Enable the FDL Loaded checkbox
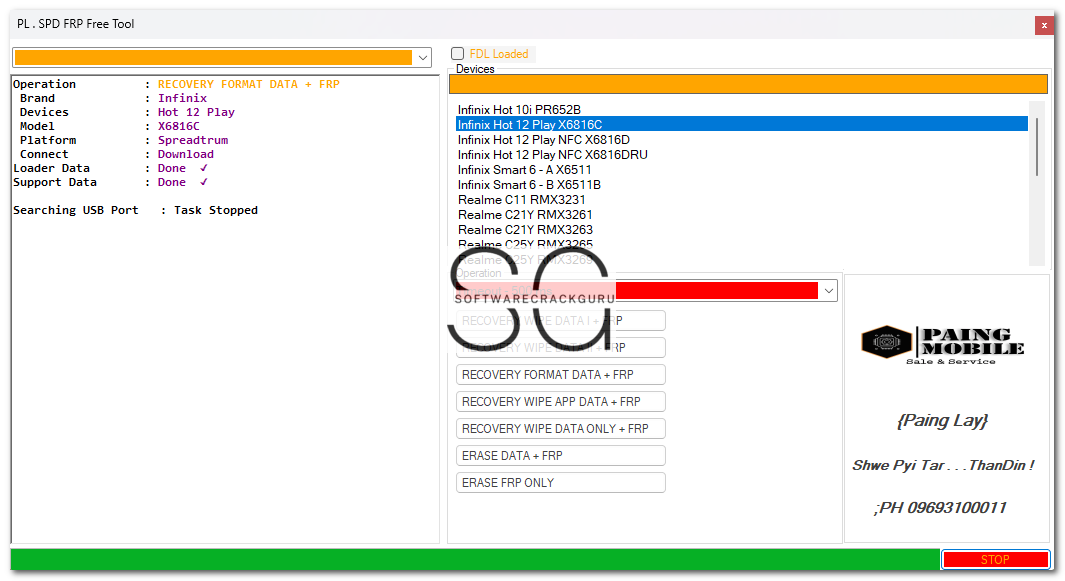The width and height of the screenshot is (1065, 581). pos(458,54)
